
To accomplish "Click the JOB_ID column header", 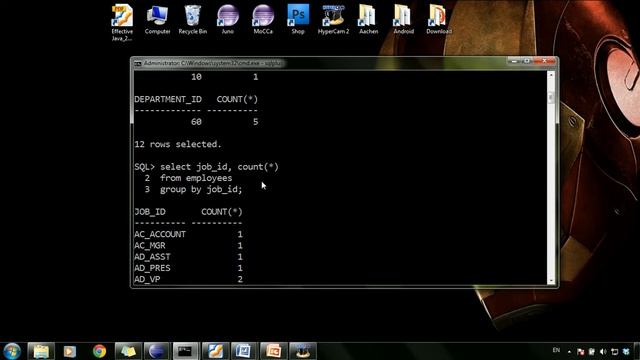I will [150, 212].
